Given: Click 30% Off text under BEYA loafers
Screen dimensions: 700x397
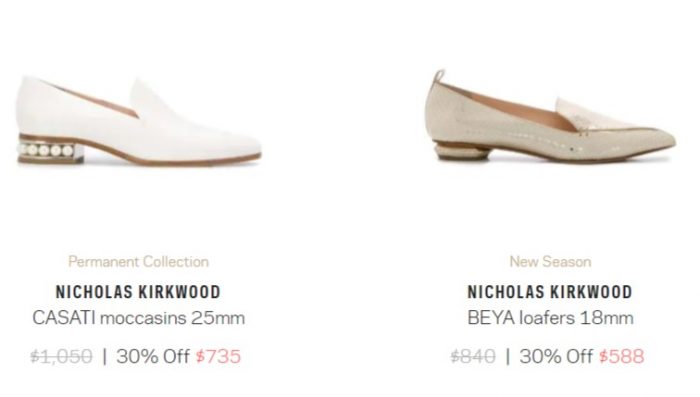Looking at the screenshot, I should coord(556,357).
